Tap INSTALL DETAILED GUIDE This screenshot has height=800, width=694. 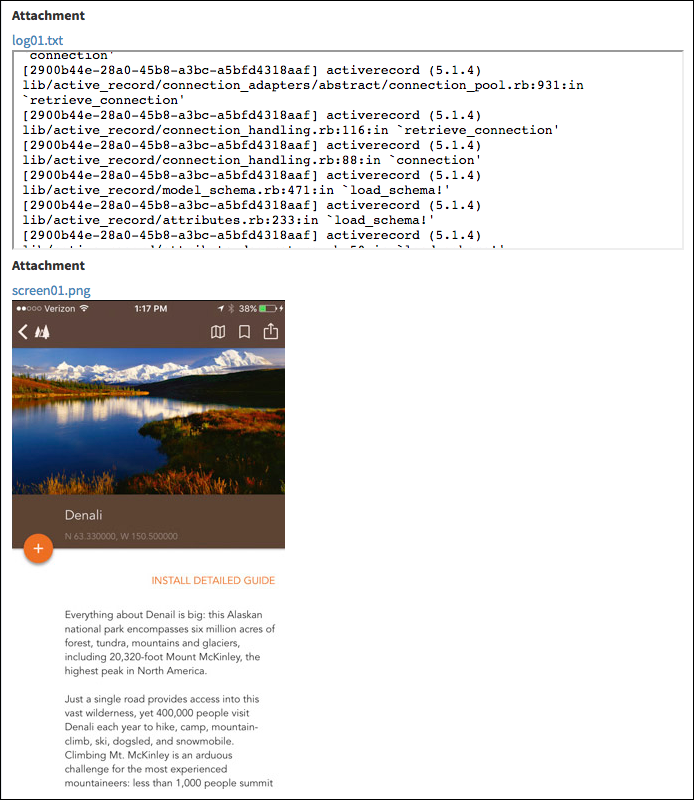click(213, 581)
